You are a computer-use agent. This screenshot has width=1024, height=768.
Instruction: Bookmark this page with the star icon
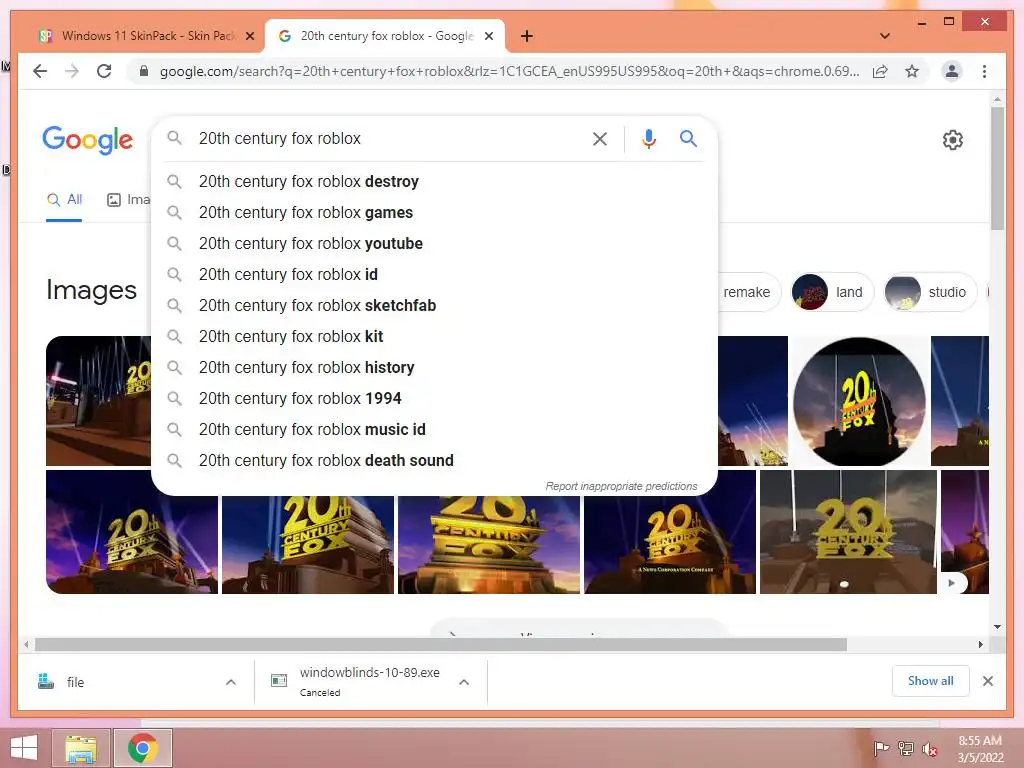pyautogui.click(x=912, y=71)
